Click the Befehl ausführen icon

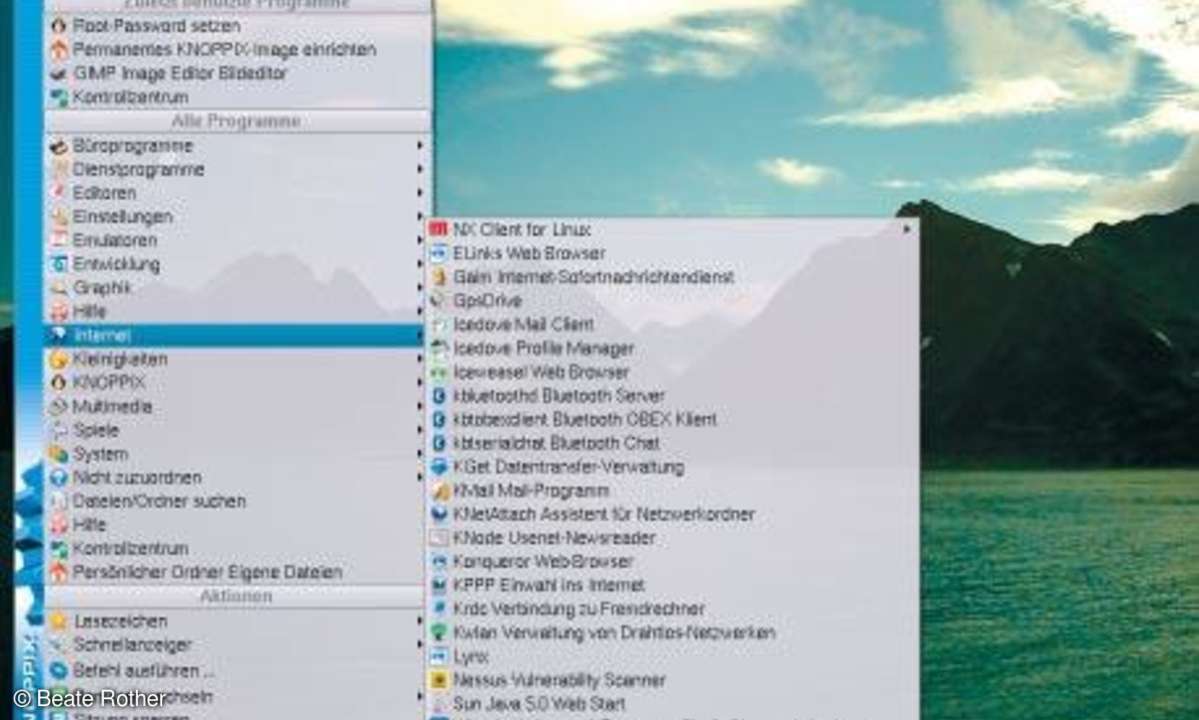[x=59, y=670]
